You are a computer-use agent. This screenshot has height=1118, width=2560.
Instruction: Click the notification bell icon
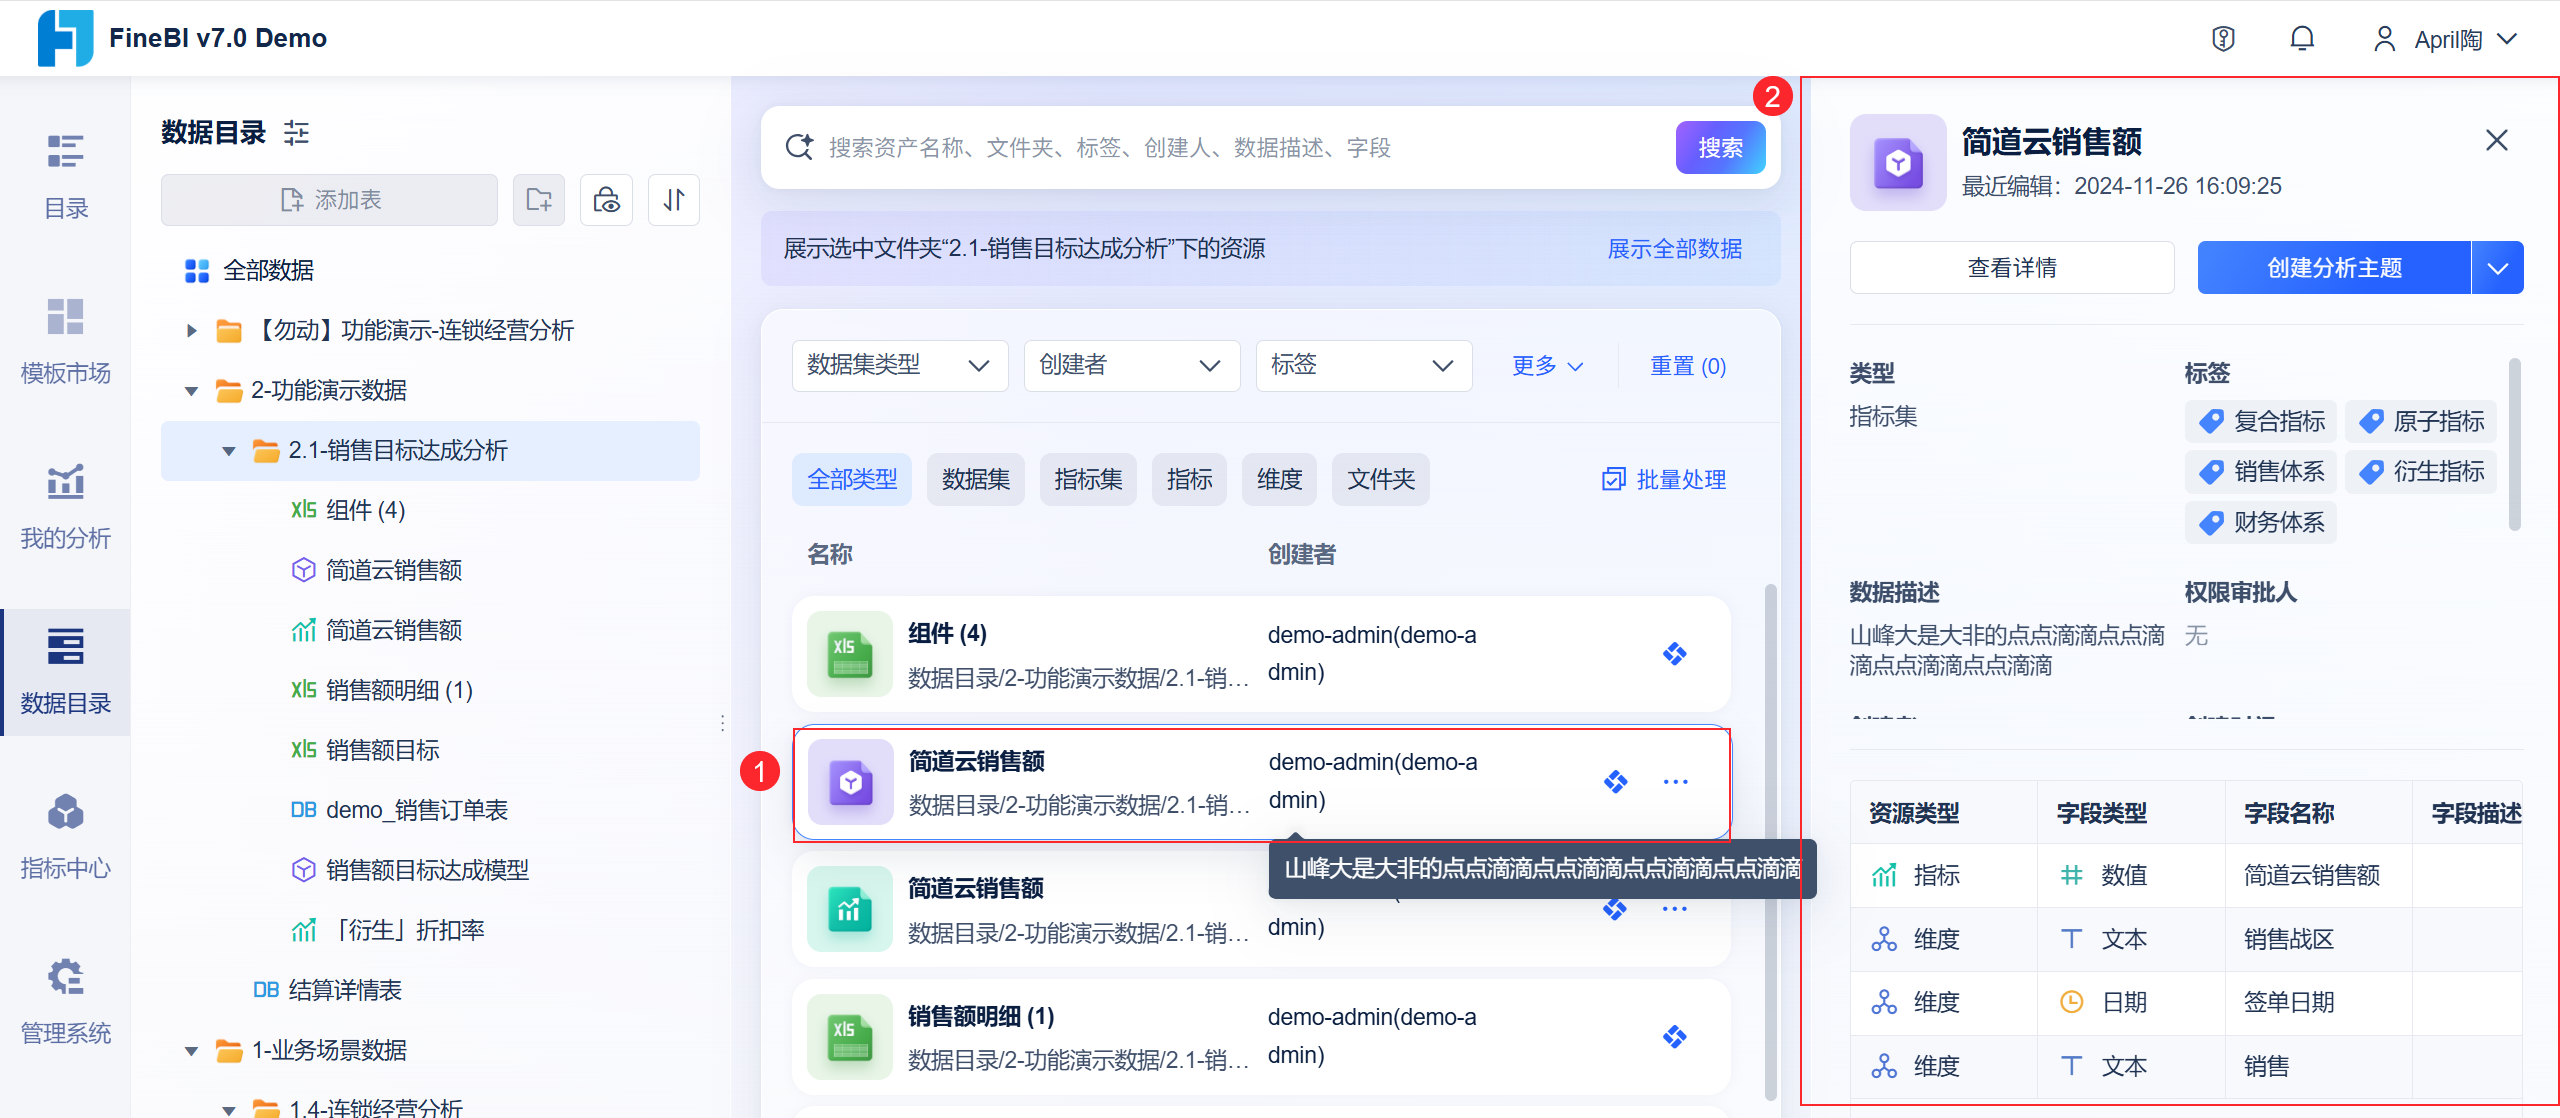(2302, 39)
